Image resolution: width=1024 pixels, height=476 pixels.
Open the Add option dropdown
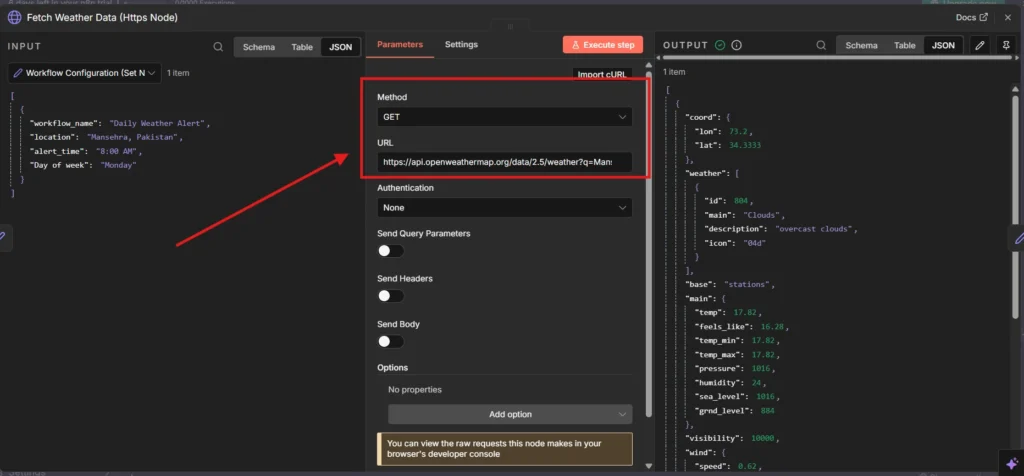510,414
